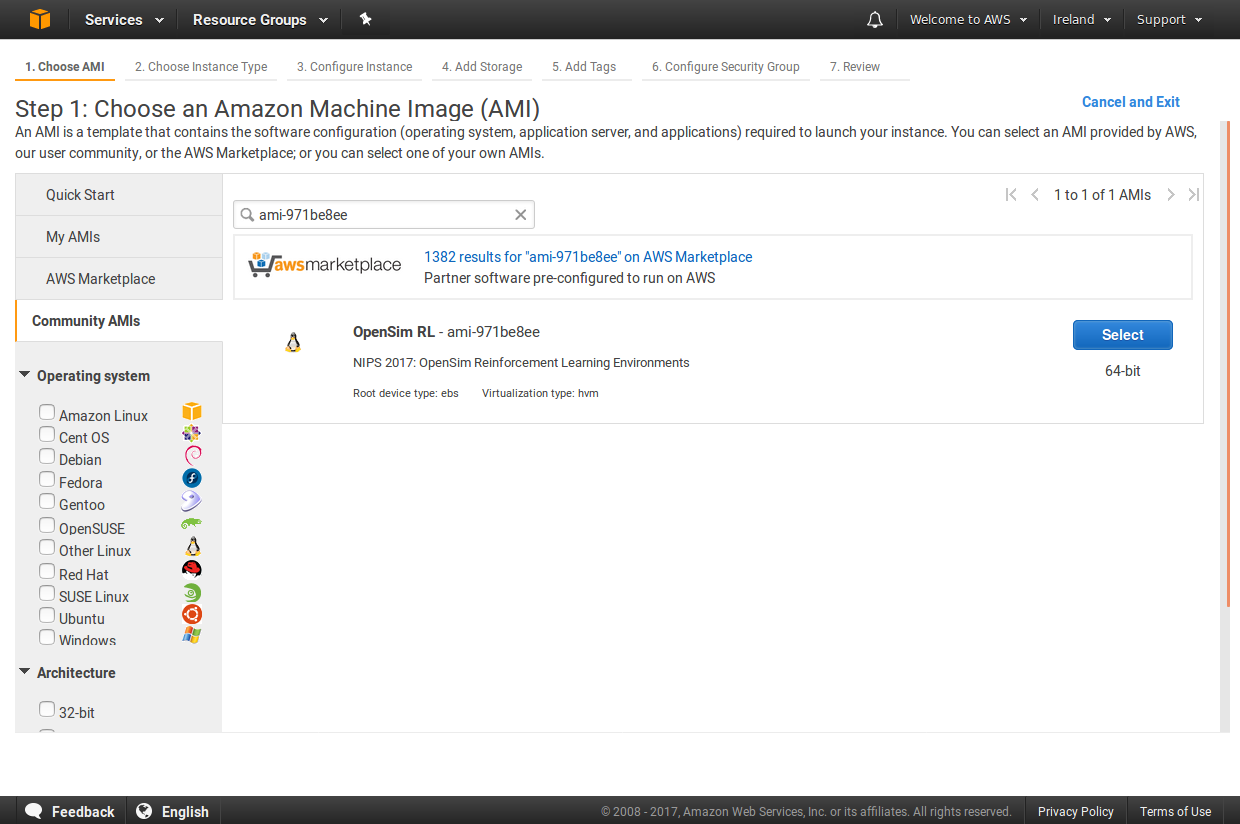Go to step 4 Add Storage
This screenshot has width=1240, height=824.
pyautogui.click(x=482, y=67)
